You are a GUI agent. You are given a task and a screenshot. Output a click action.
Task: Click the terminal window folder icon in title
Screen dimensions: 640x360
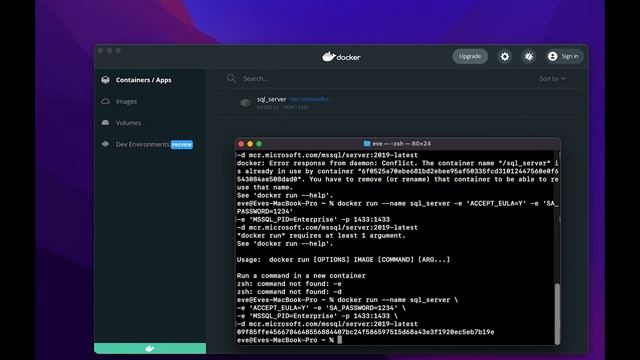click(367, 144)
